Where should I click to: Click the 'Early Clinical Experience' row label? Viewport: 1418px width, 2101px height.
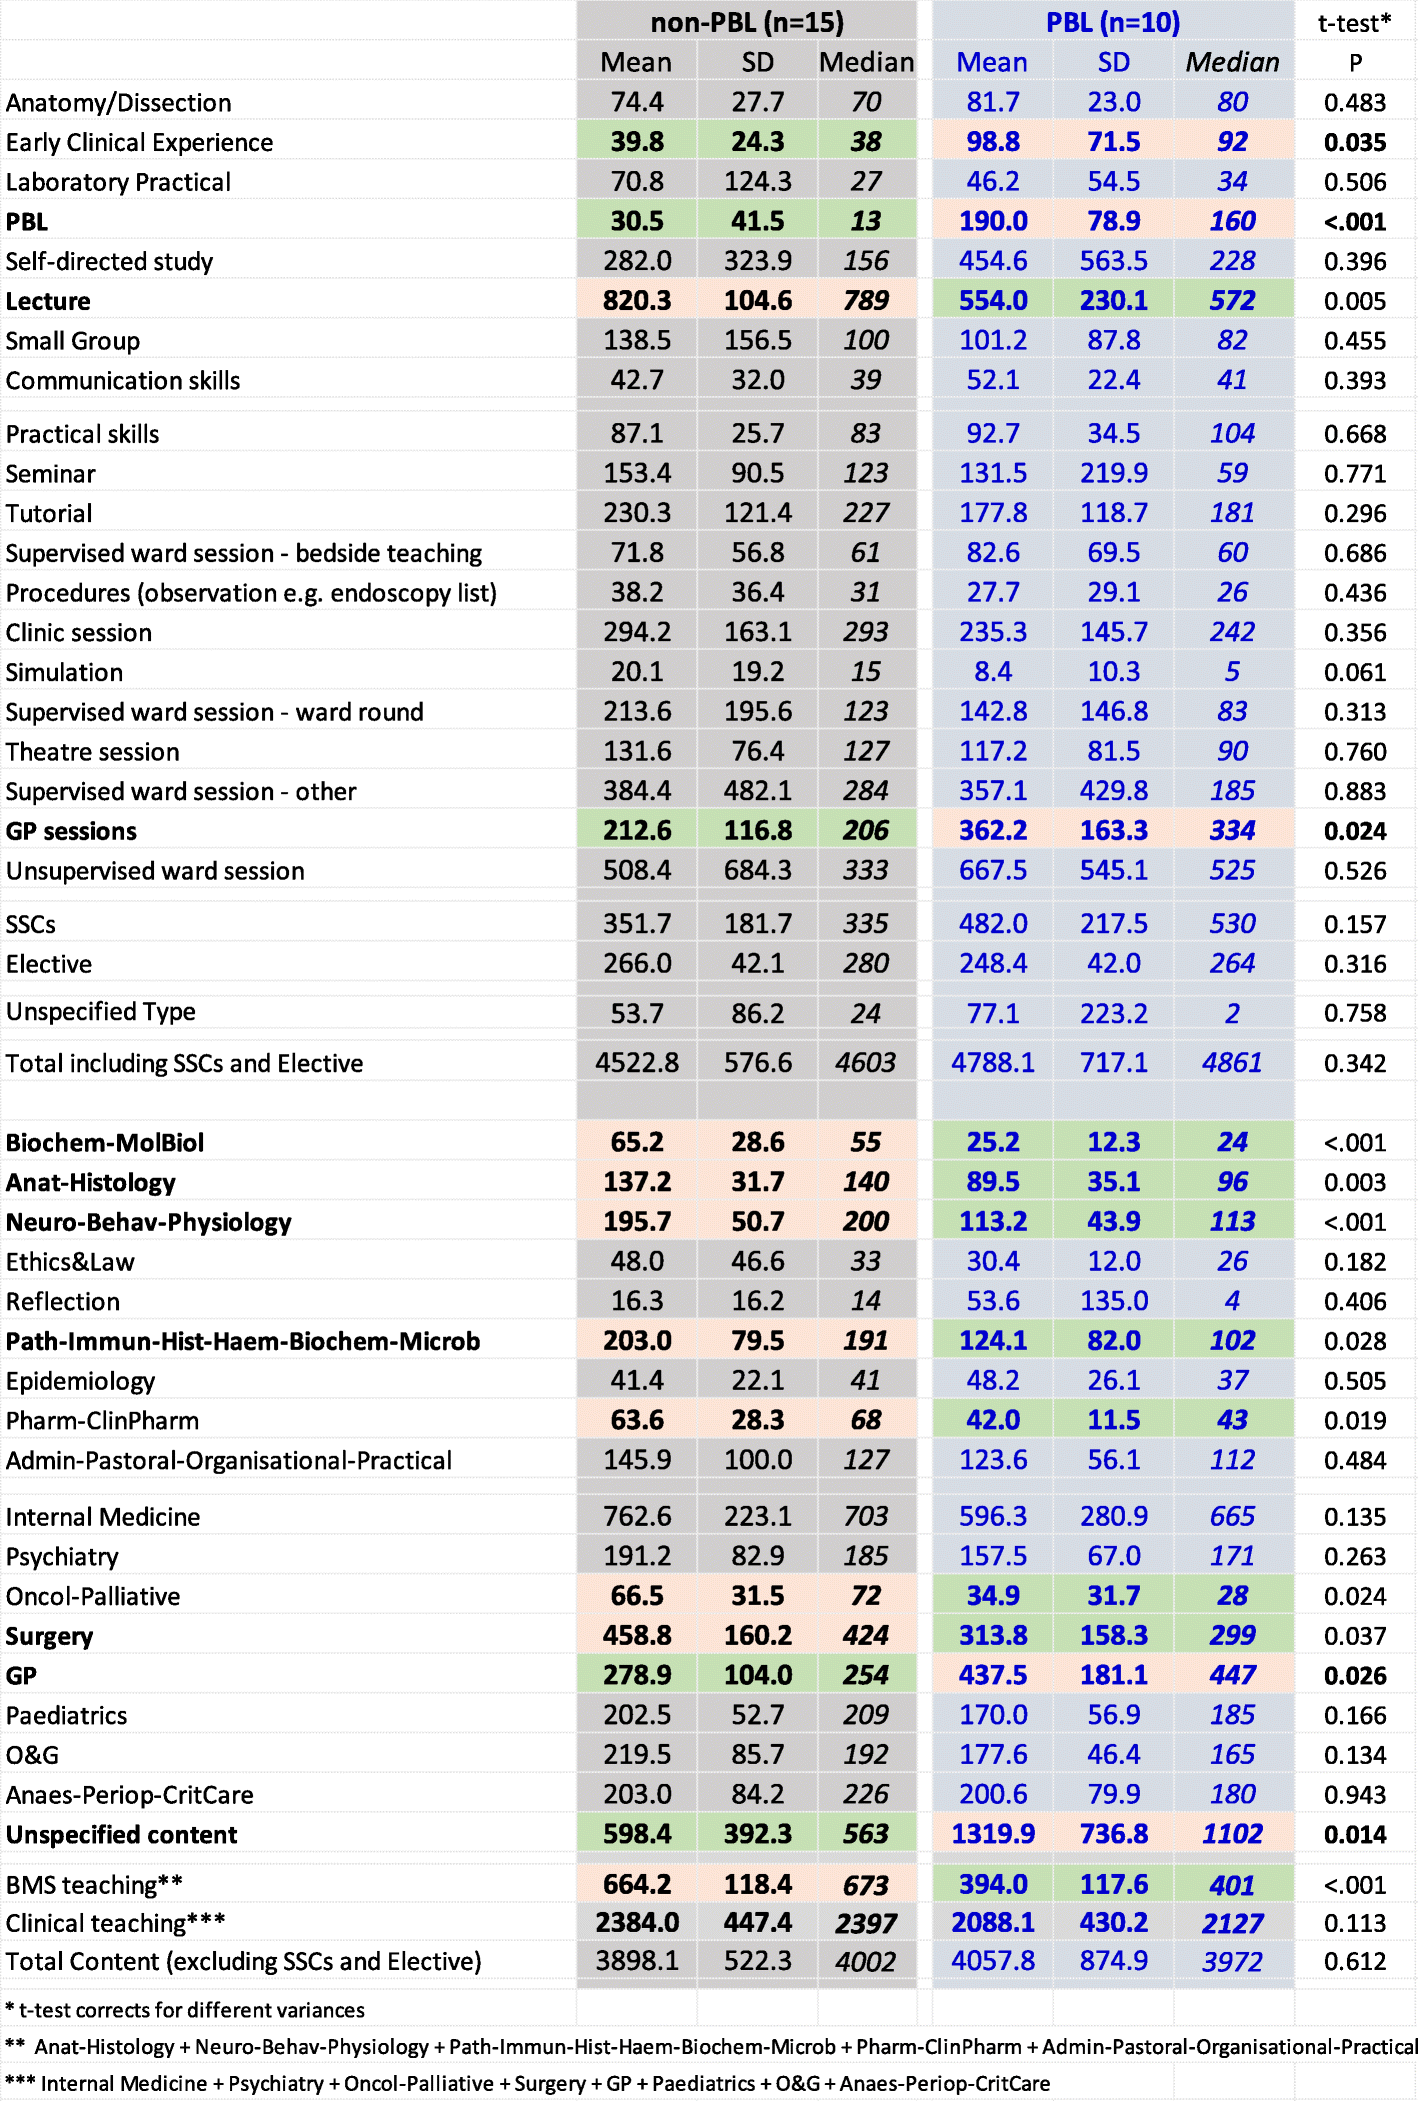[139, 143]
